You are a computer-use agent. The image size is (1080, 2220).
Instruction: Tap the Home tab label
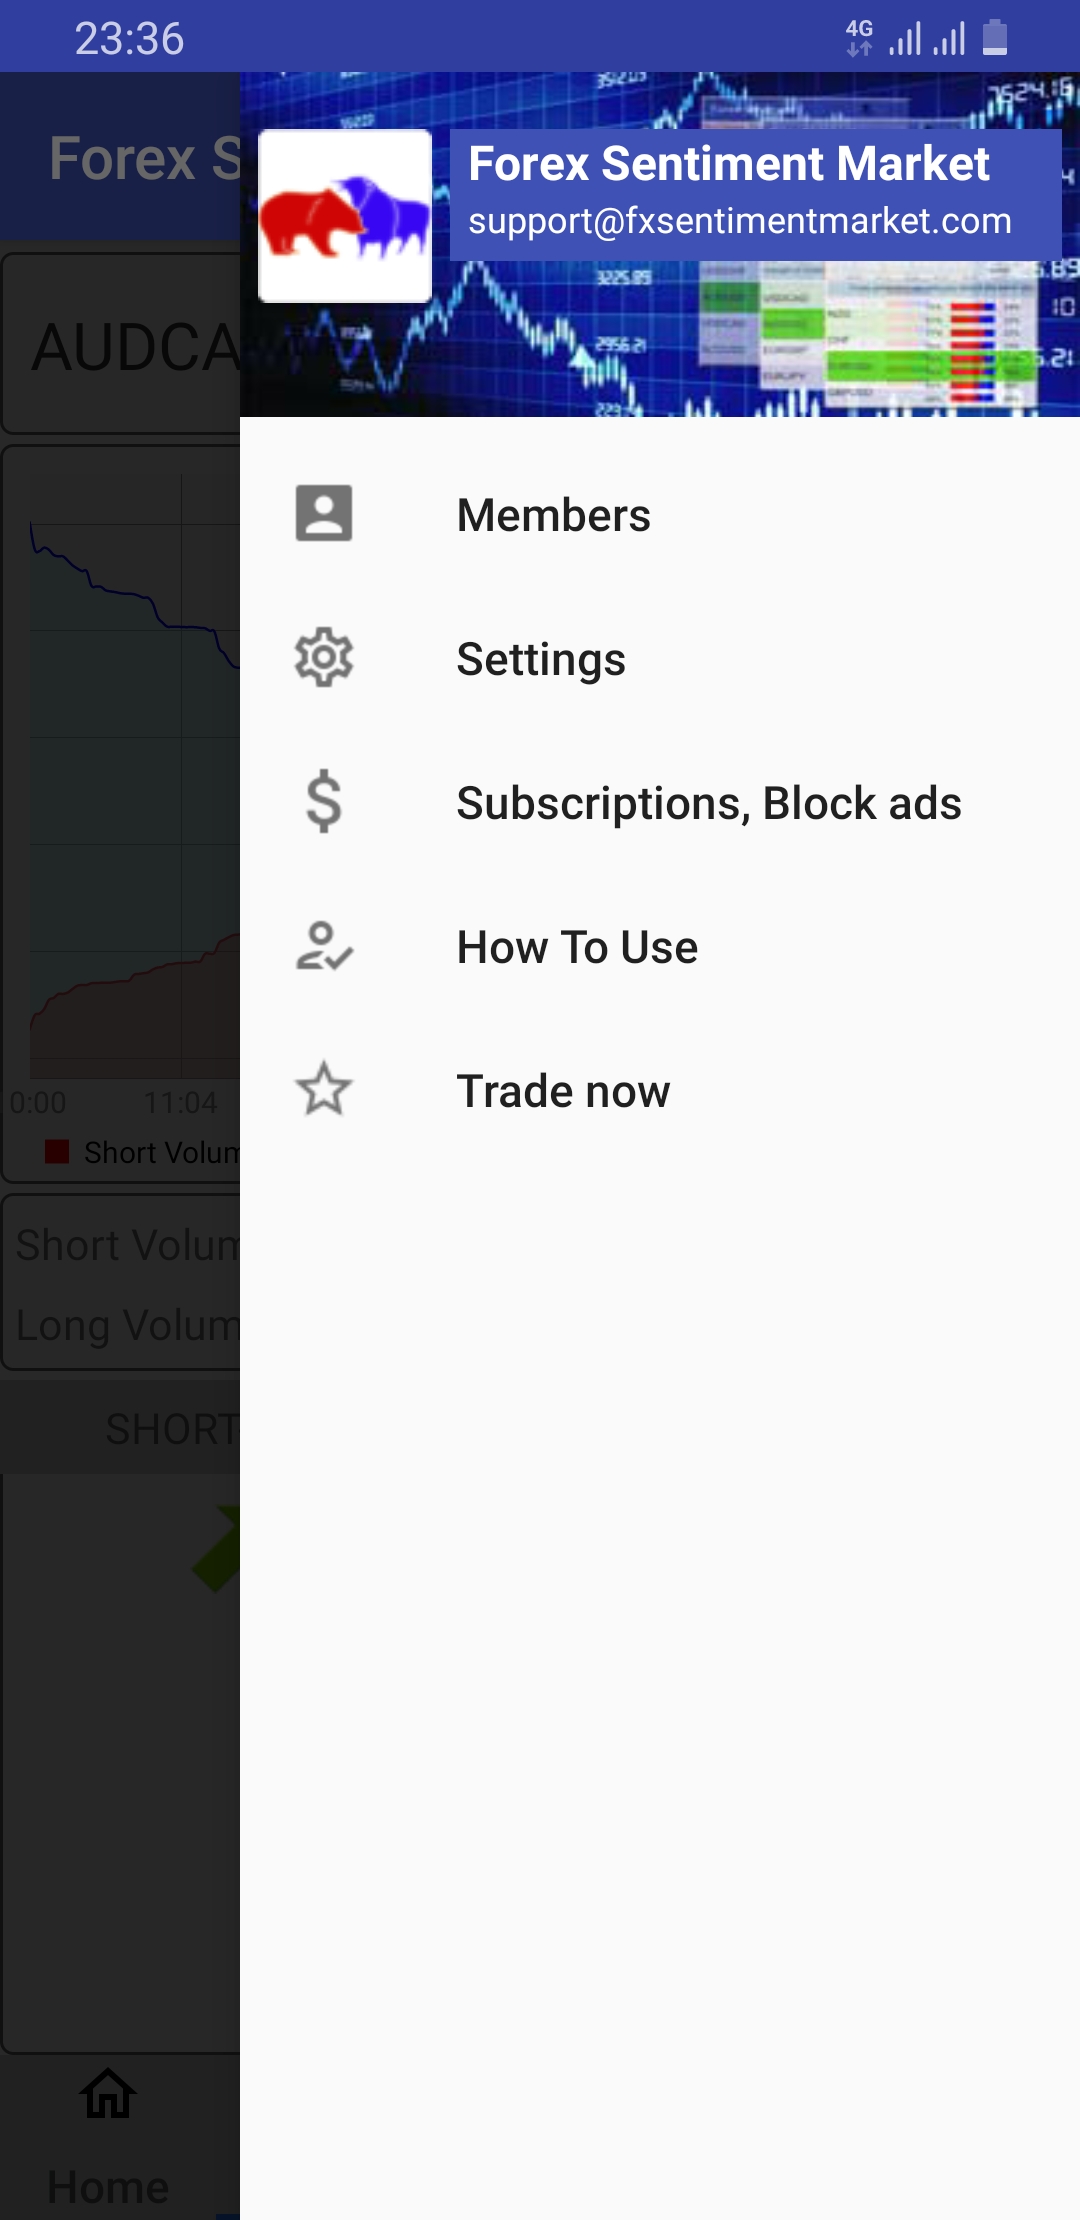108,2187
